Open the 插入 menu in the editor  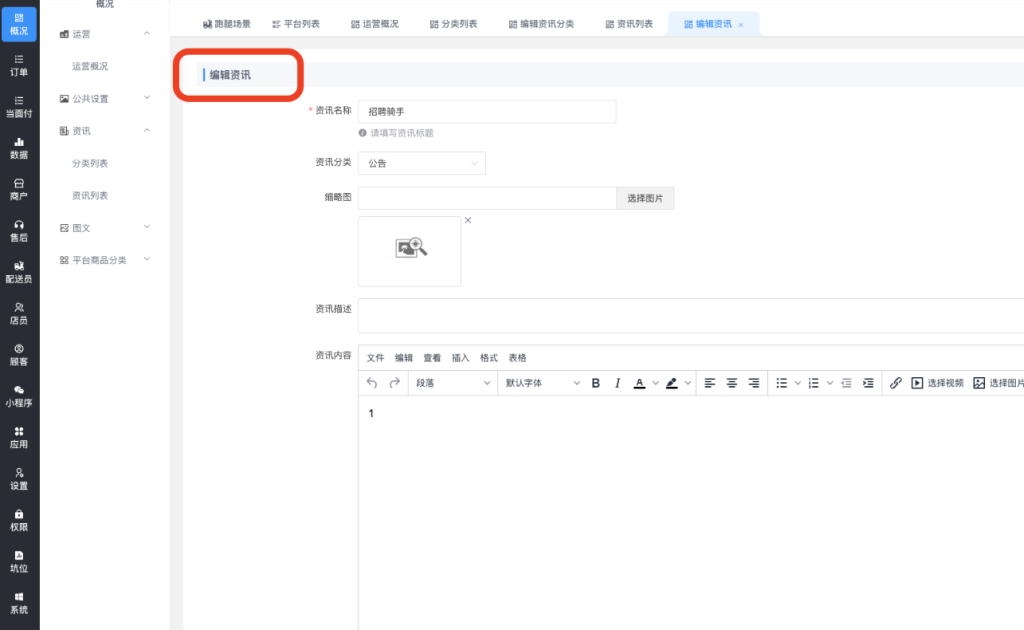coord(461,358)
